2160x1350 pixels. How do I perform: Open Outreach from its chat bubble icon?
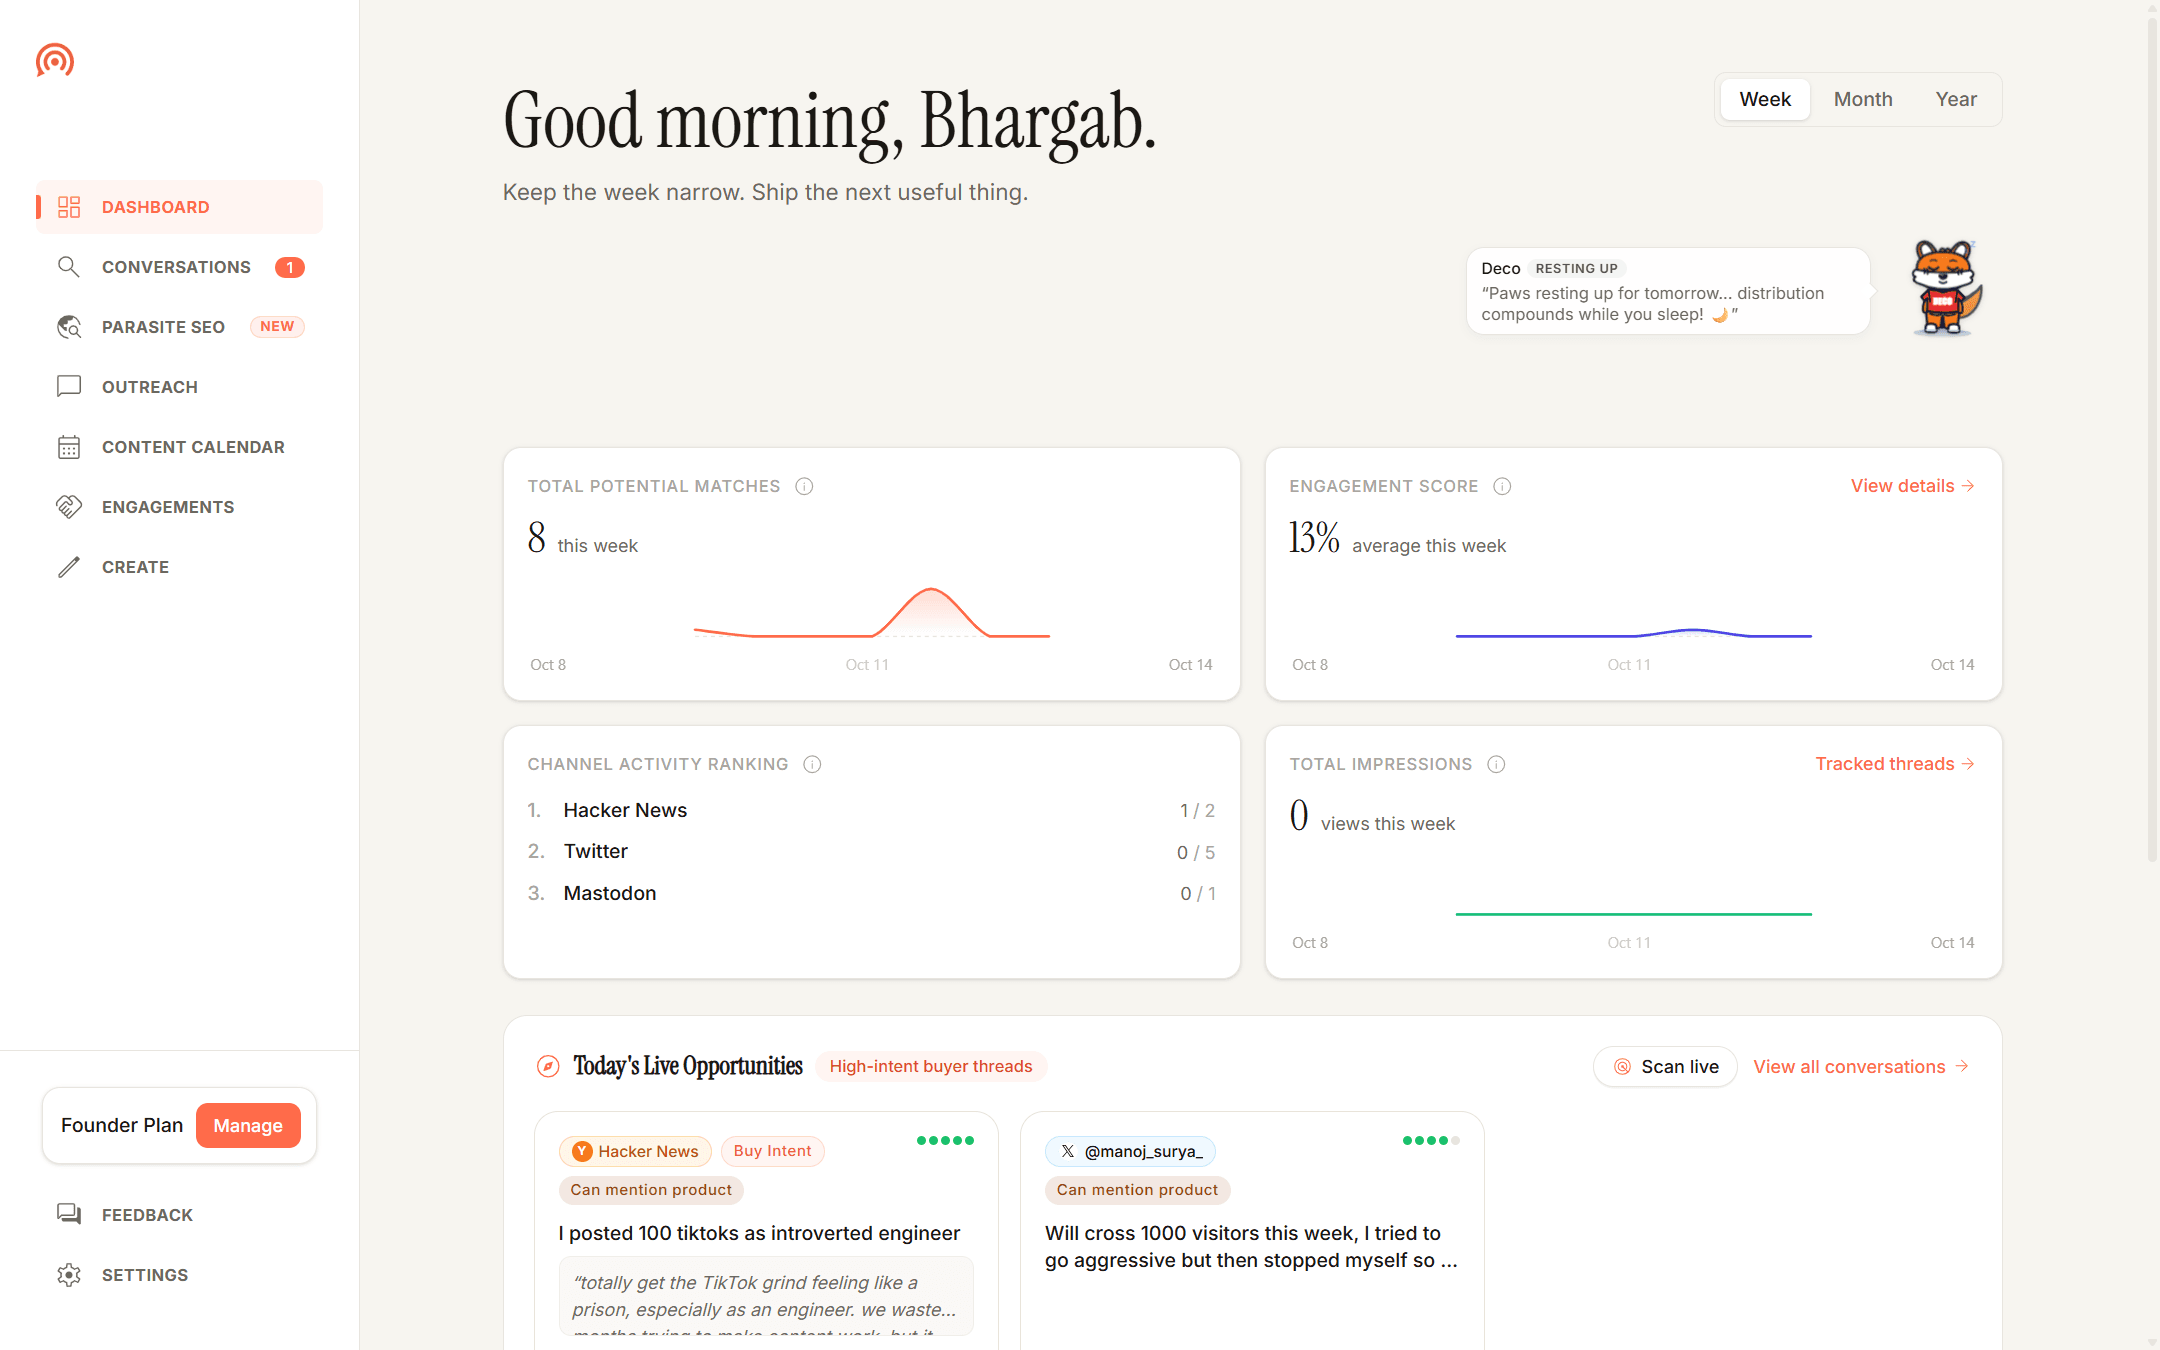69,387
